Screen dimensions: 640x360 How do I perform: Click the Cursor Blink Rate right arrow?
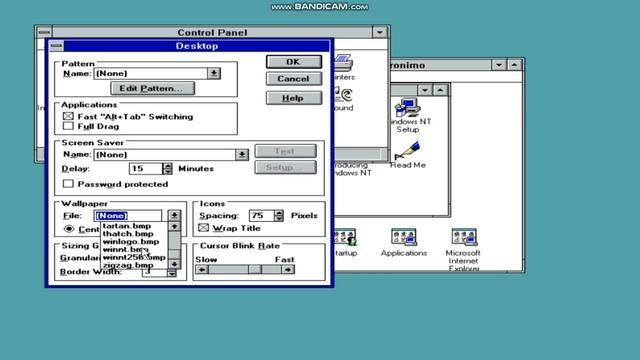[288, 269]
